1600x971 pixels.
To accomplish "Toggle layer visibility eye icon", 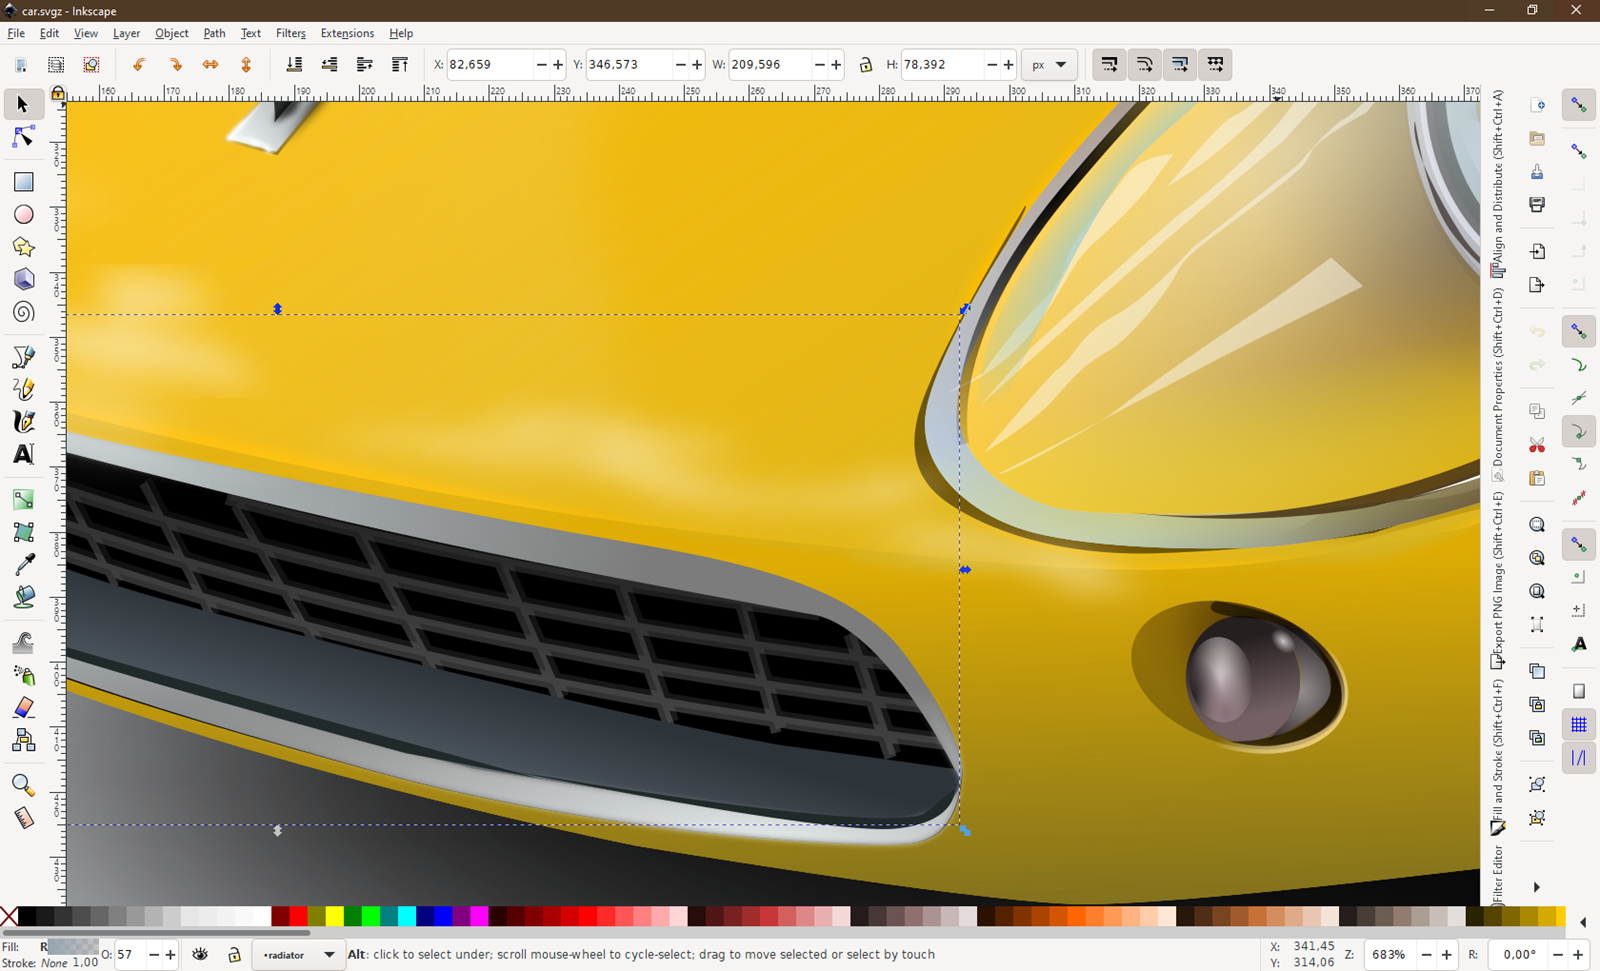I will [x=200, y=955].
